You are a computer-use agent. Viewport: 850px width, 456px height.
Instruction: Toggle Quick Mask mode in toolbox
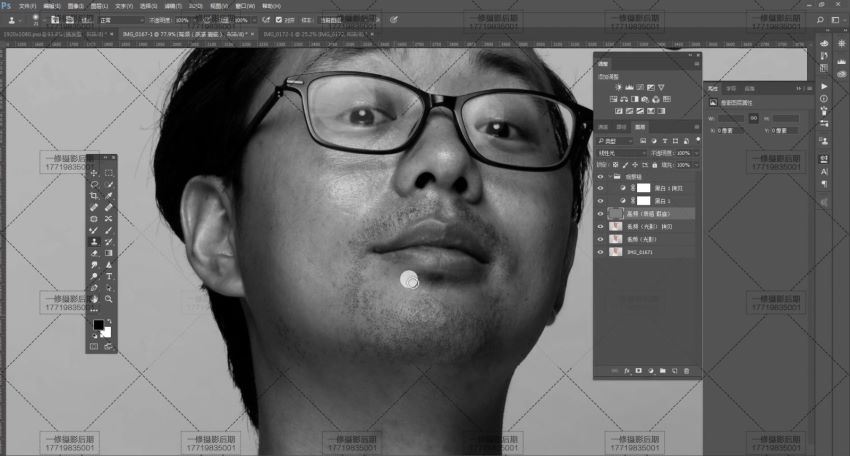(94, 346)
